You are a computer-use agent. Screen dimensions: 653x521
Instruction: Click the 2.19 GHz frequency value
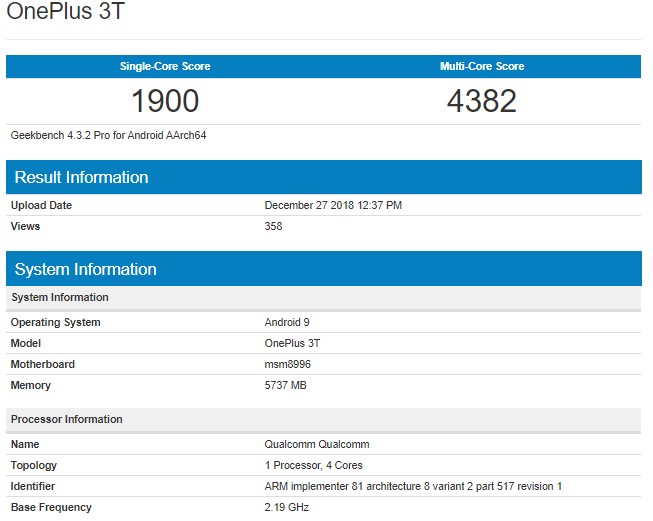pyautogui.click(x=287, y=507)
